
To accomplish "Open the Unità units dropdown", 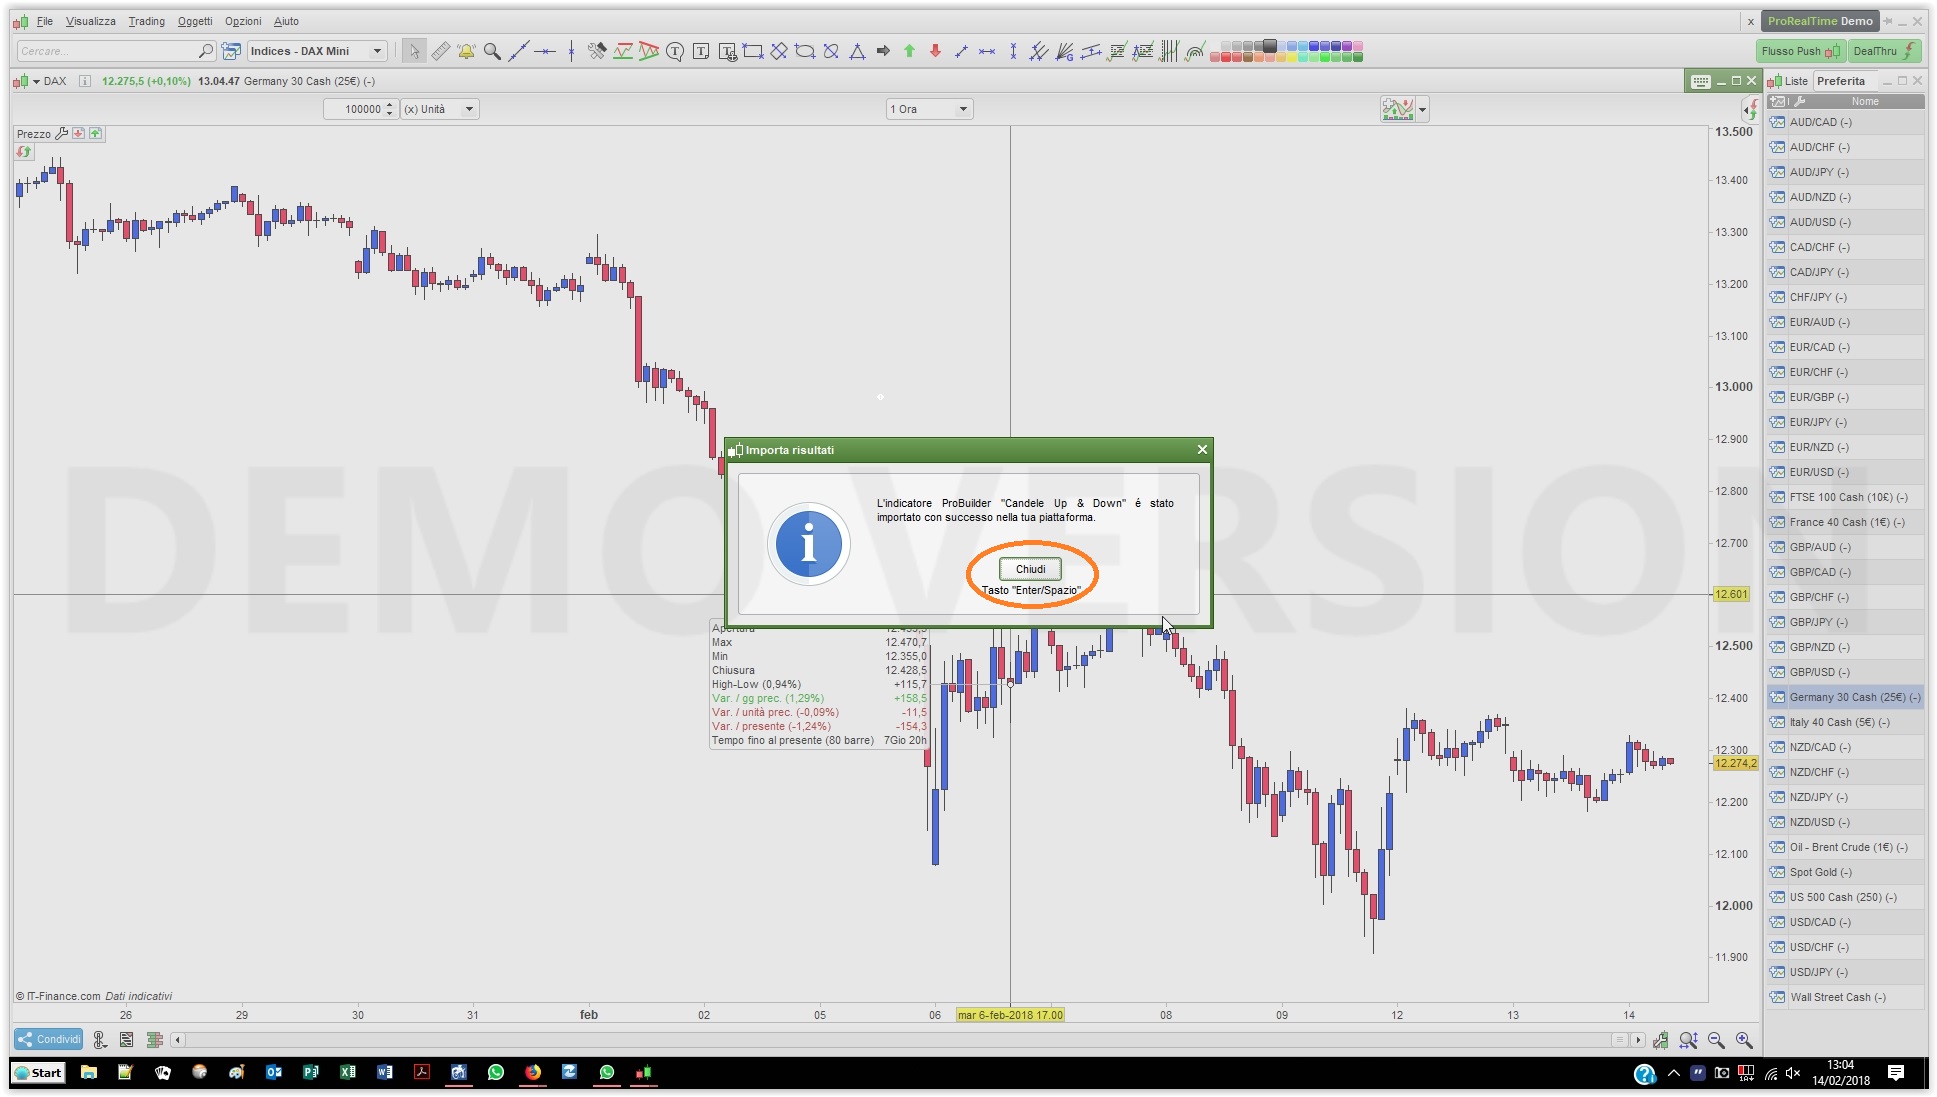I will click(440, 109).
